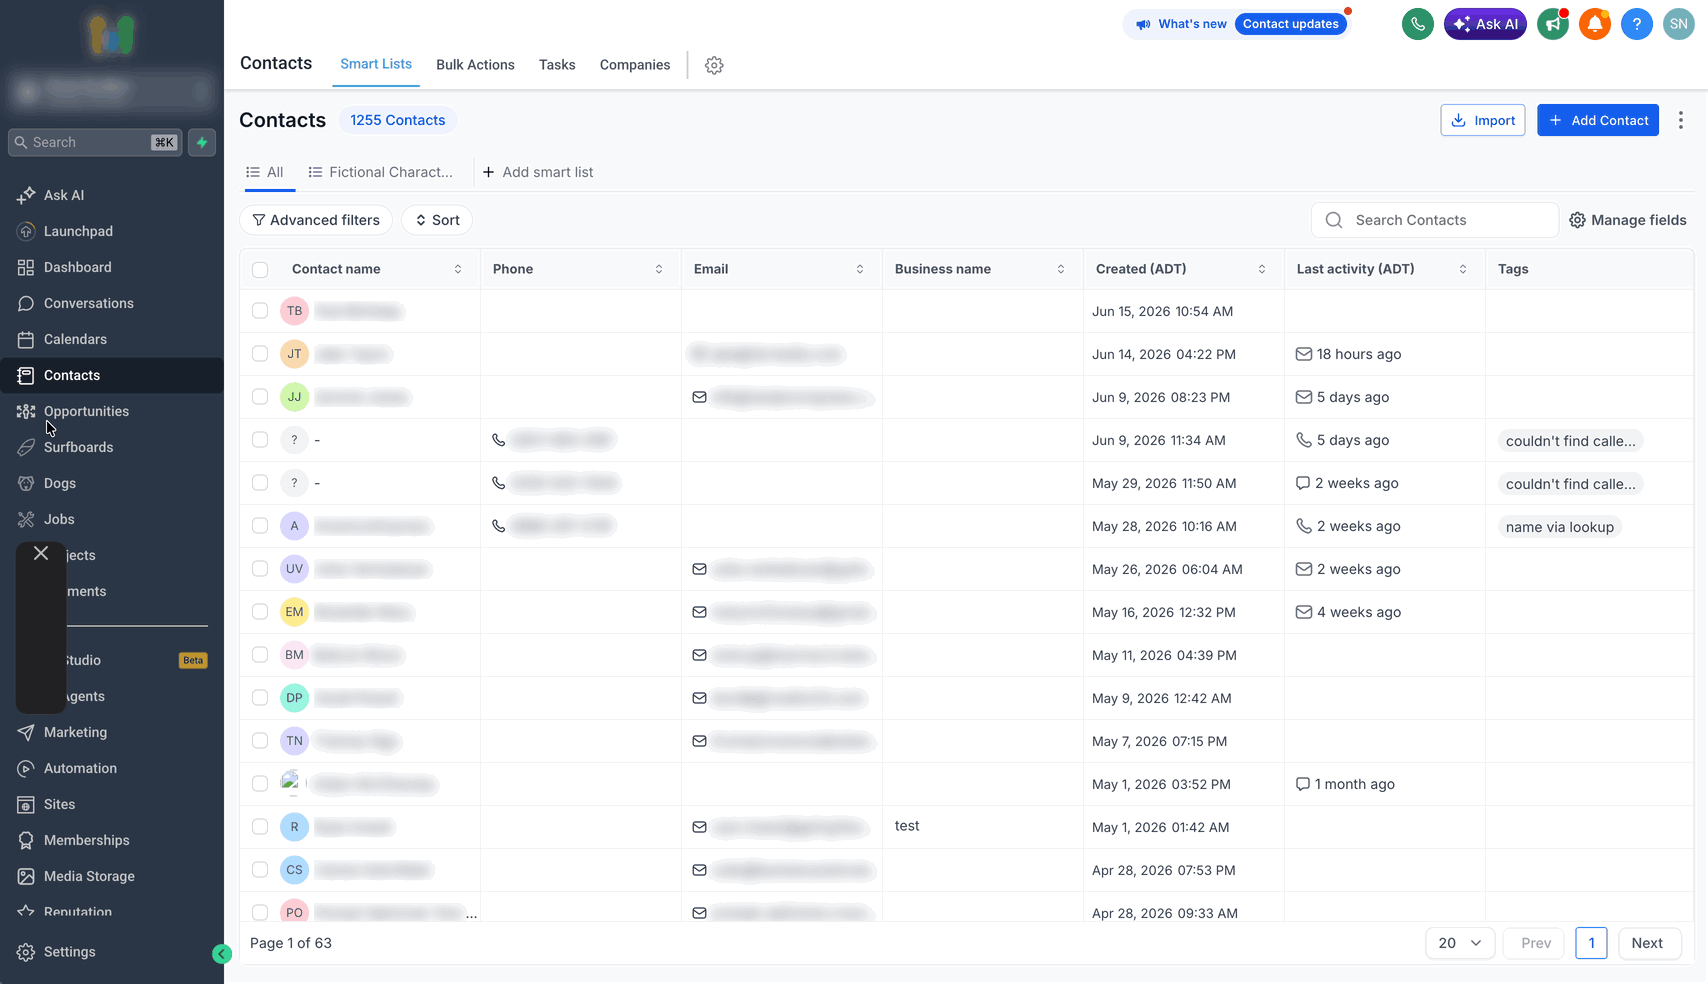This screenshot has height=984, width=1708.
Task: Open the Companies tab
Action: pyautogui.click(x=635, y=65)
